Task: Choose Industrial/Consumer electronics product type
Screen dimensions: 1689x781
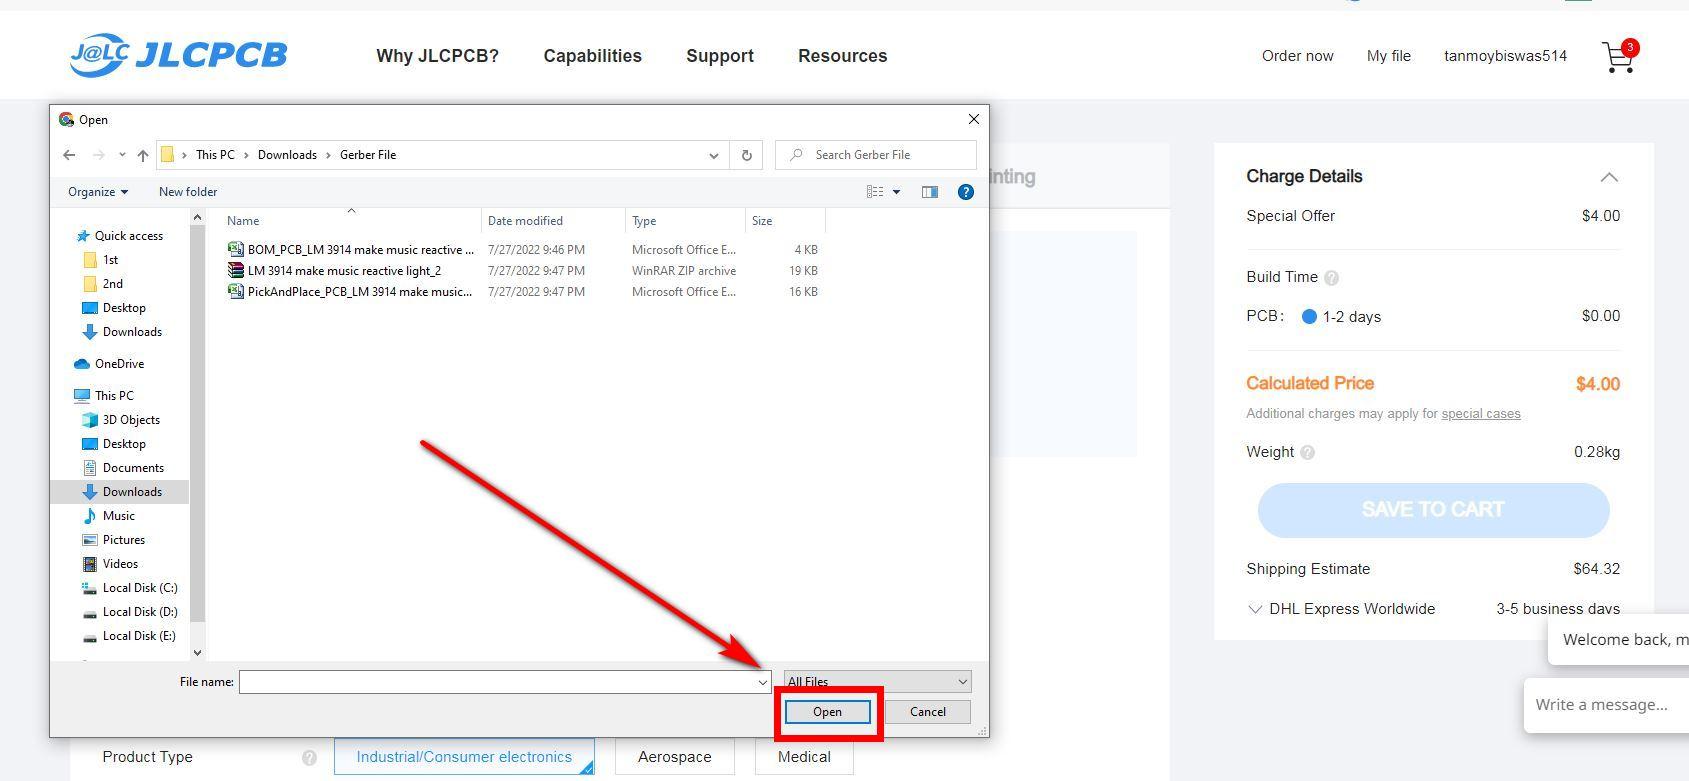Action: tap(464, 757)
